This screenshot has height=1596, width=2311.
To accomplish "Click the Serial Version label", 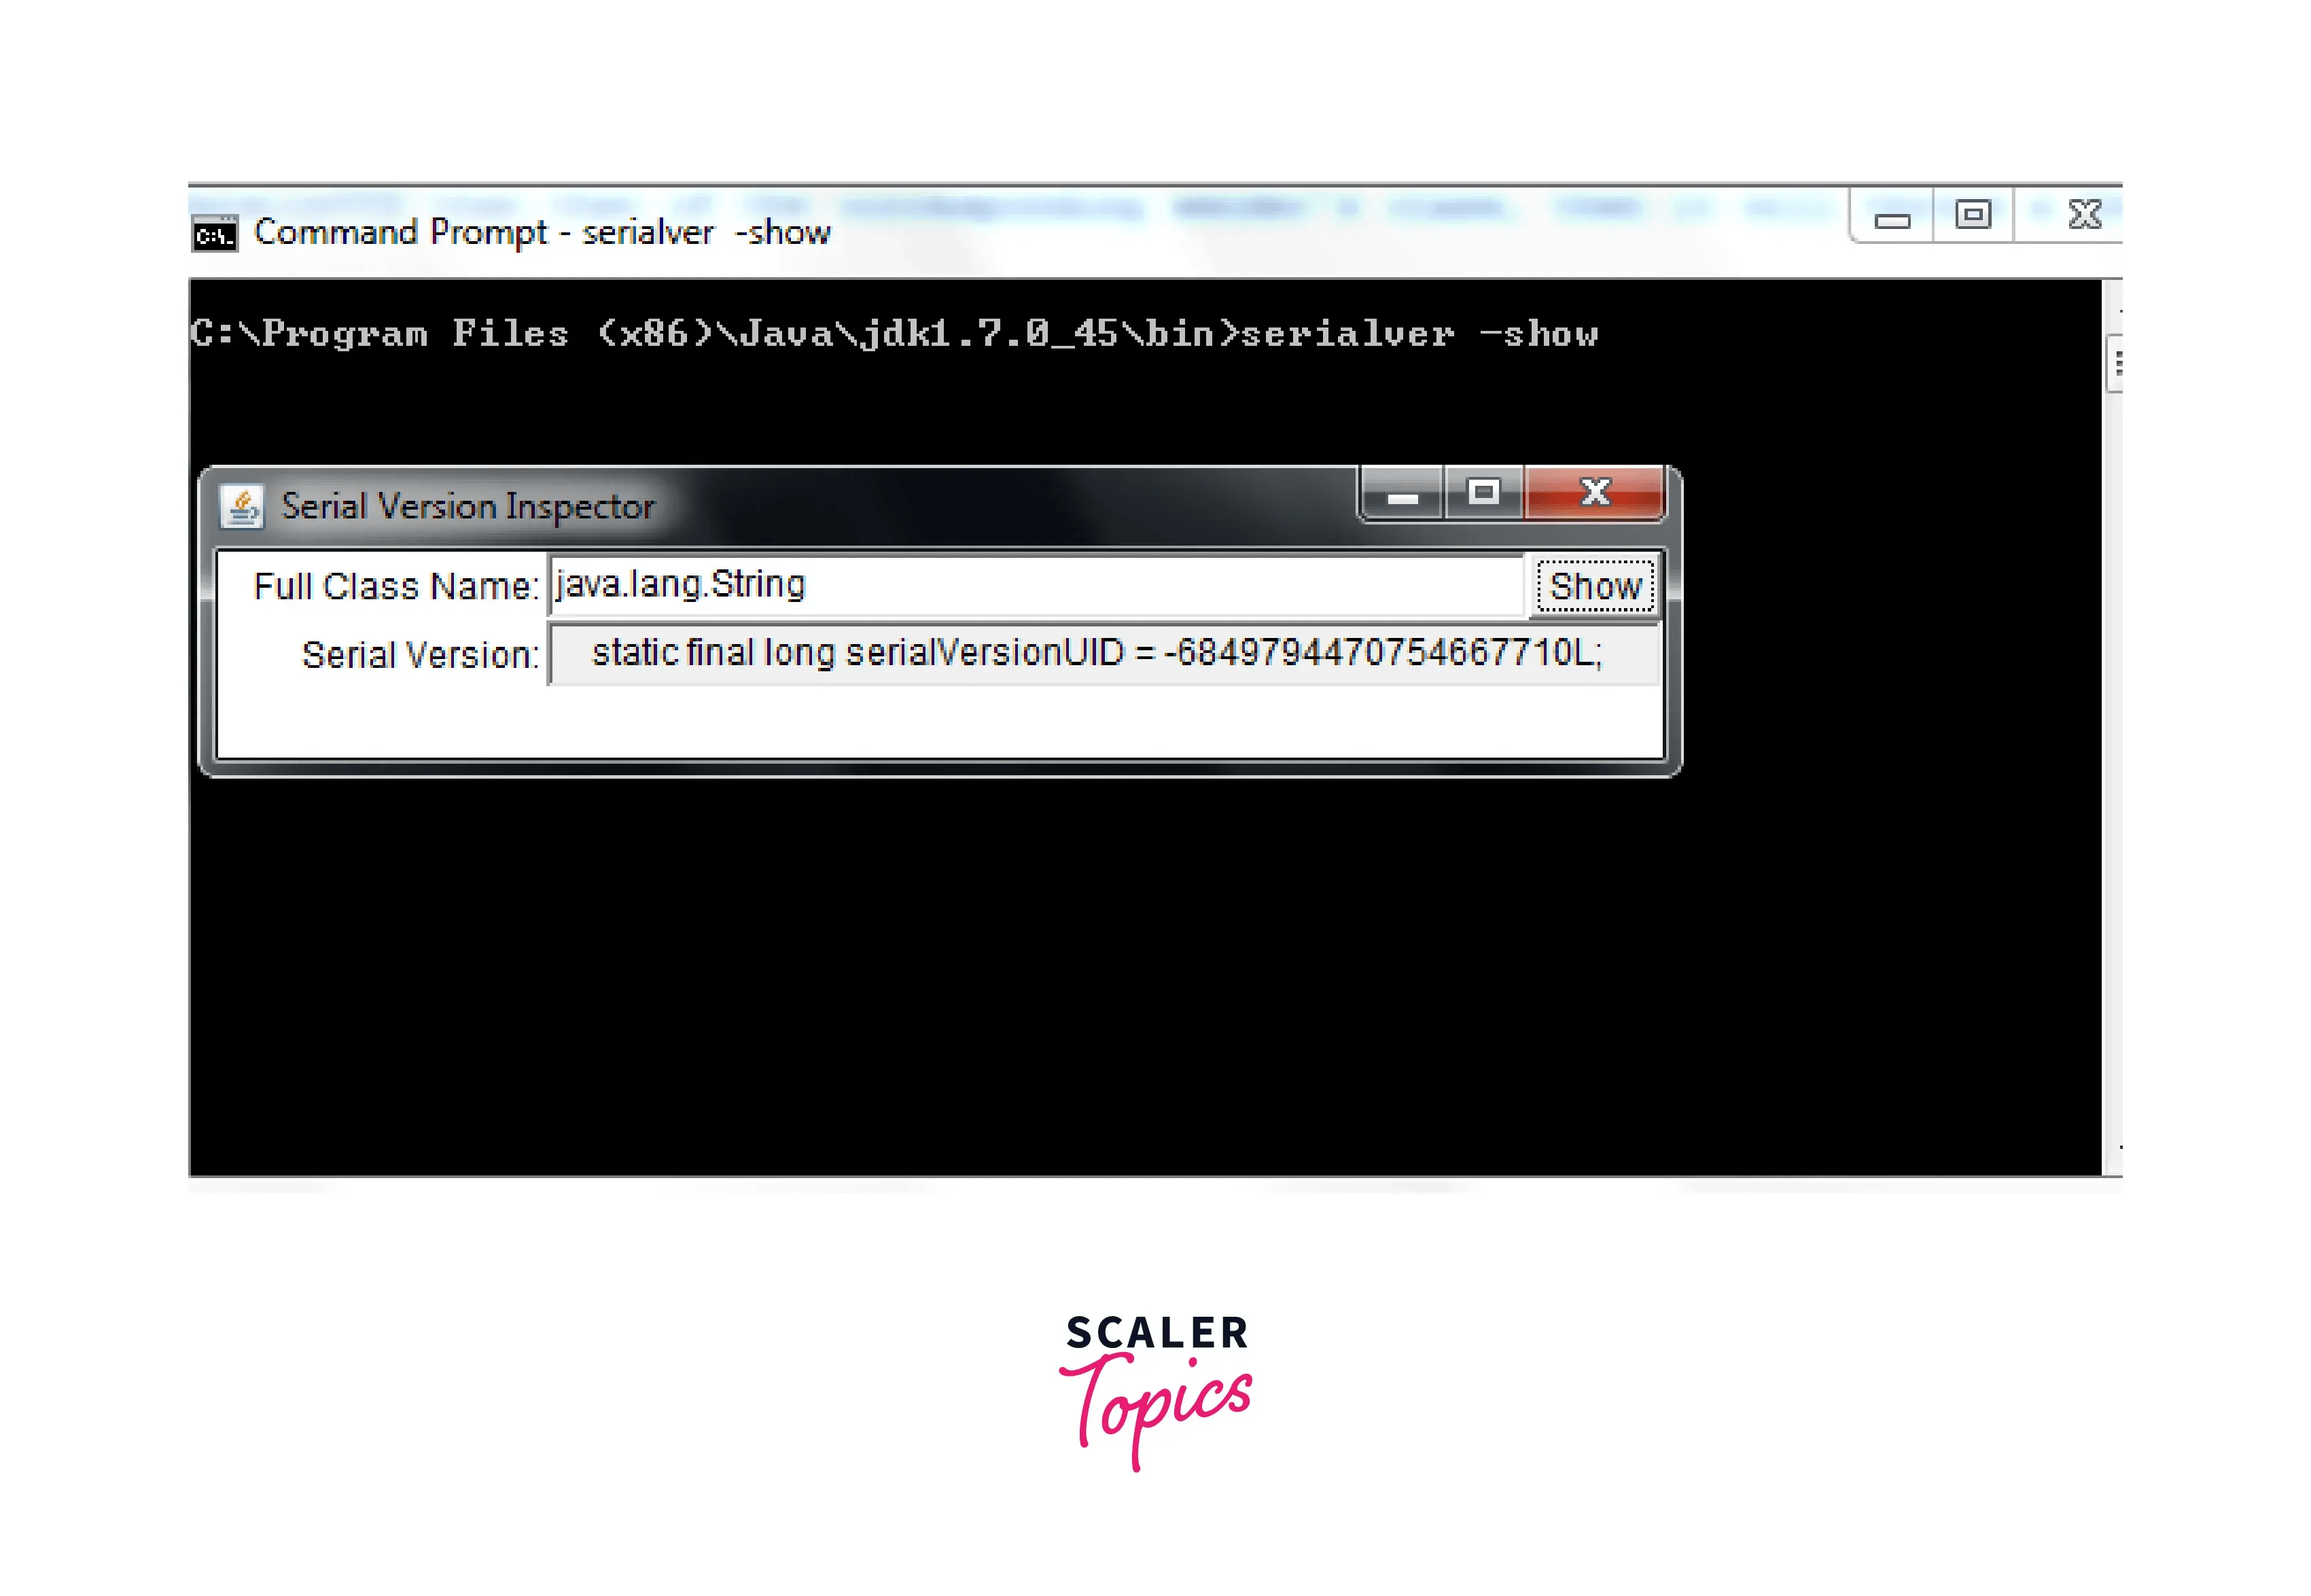I will [420, 655].
